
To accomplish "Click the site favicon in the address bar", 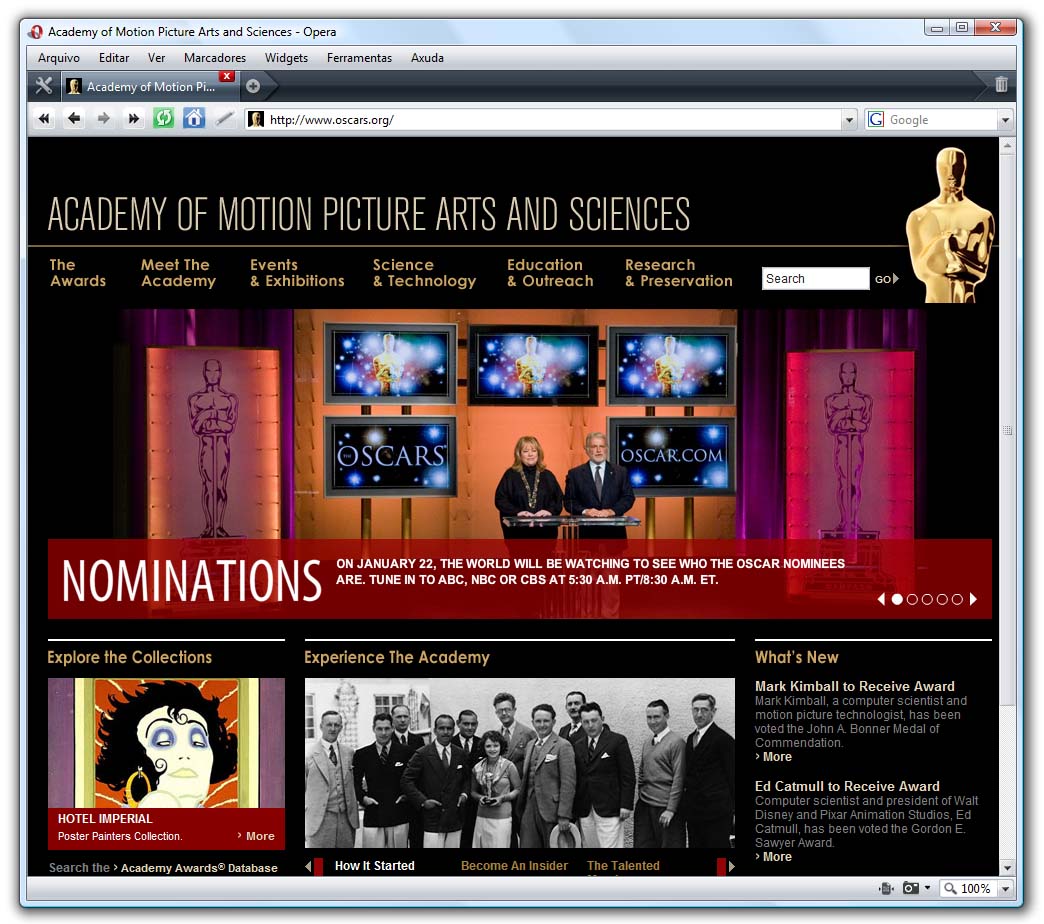I will [x=256, y=120].
